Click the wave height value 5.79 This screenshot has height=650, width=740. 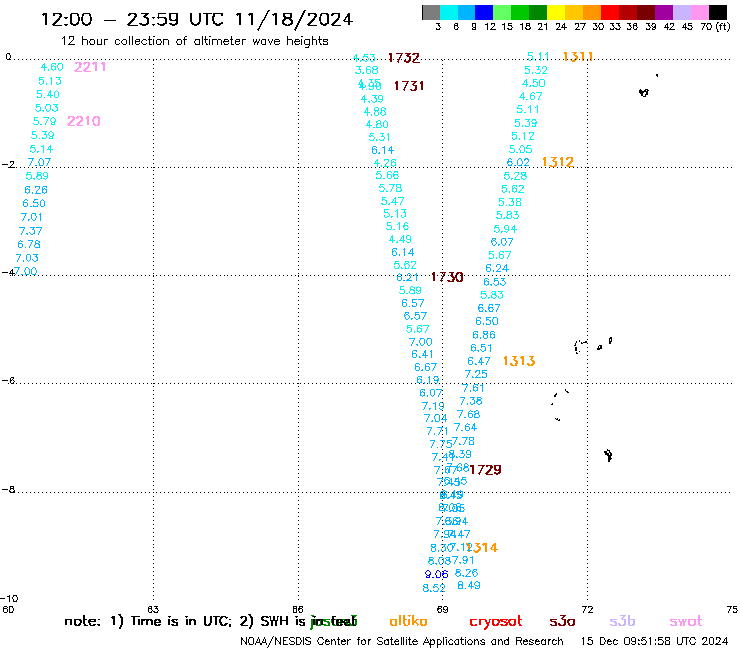[x=44, y=121]
